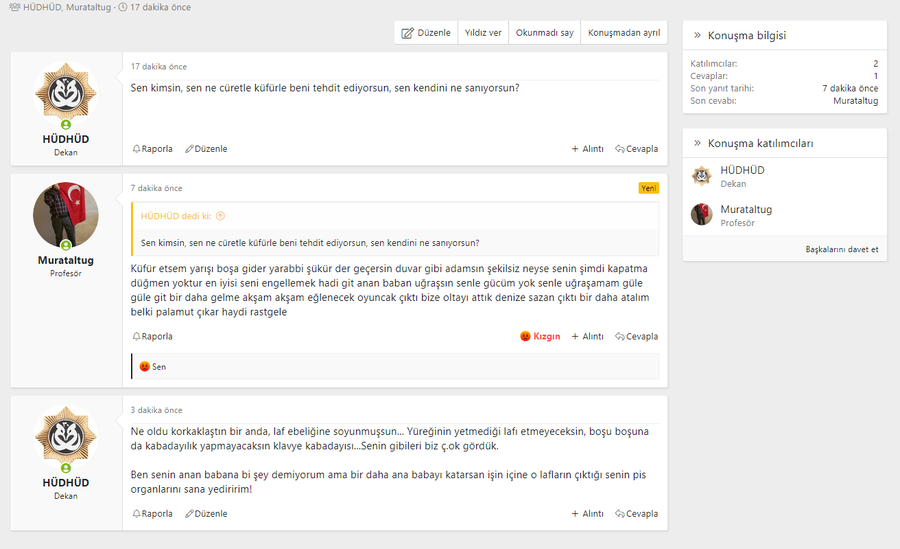Click HÜDHÜD's large avatar on the third message
The height and width of the screenshot is (549, 900).
66,438
